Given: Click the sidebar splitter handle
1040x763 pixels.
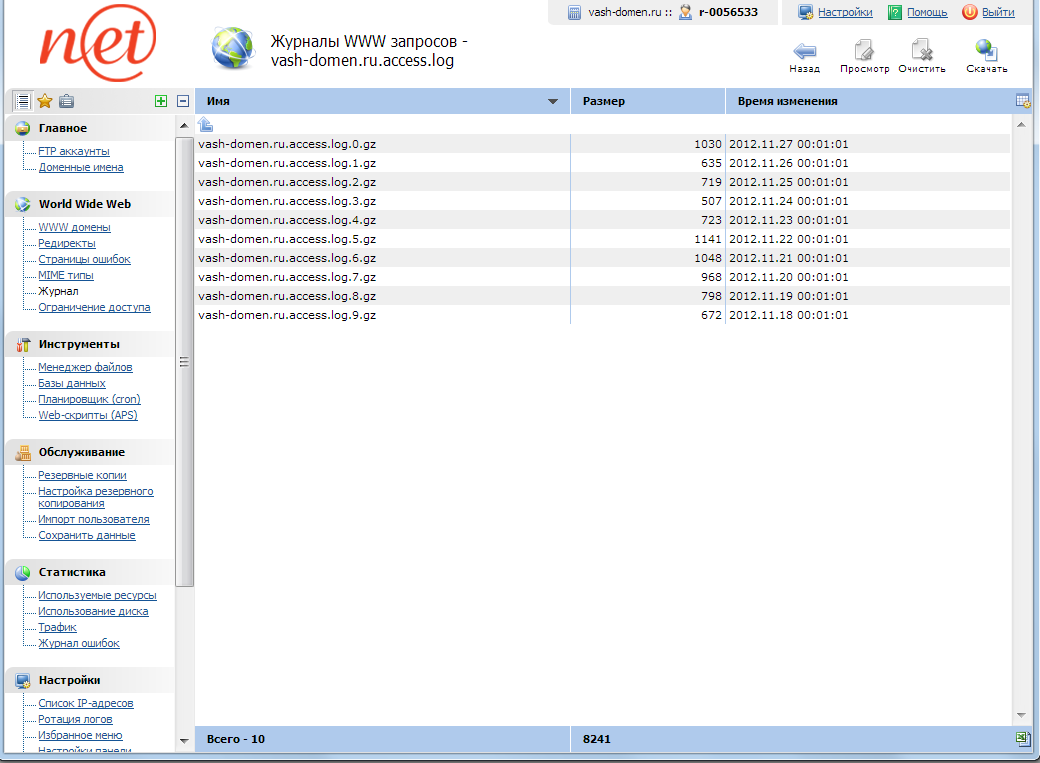Looking at the screenshot, I should click(x=184, y=363).
